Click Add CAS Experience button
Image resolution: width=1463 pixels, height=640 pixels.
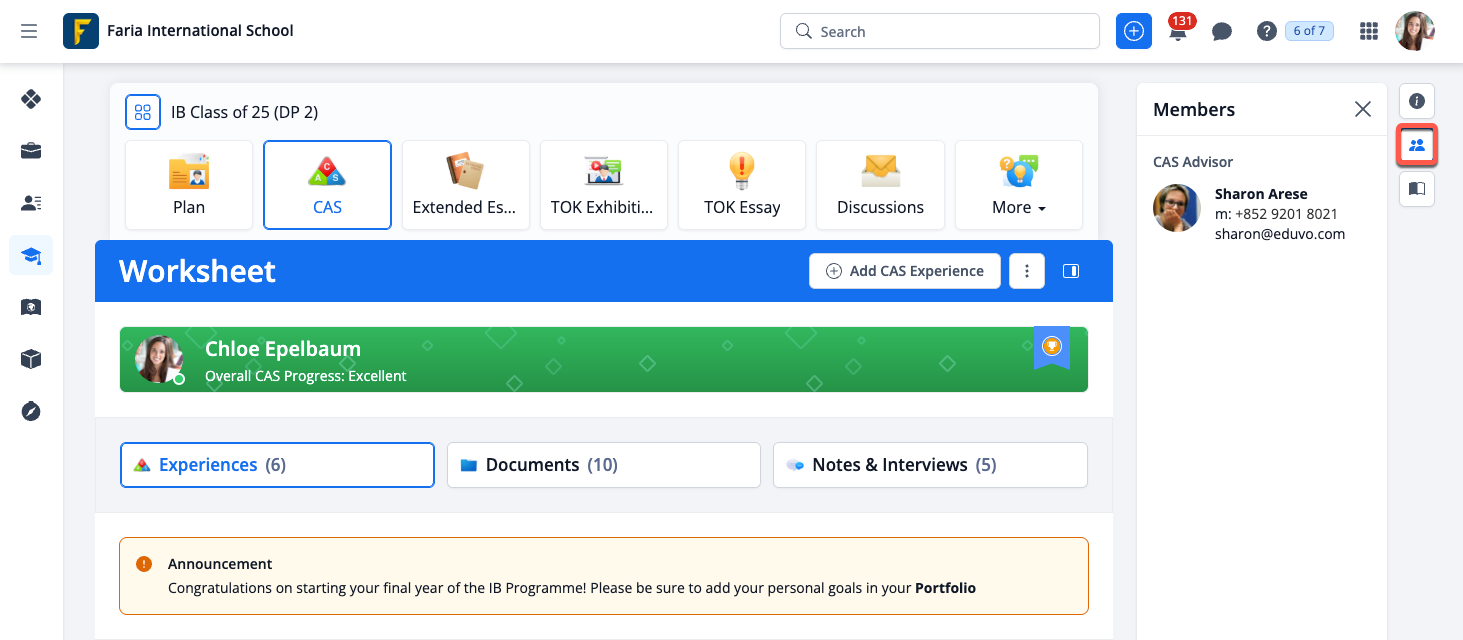[904, 271]
